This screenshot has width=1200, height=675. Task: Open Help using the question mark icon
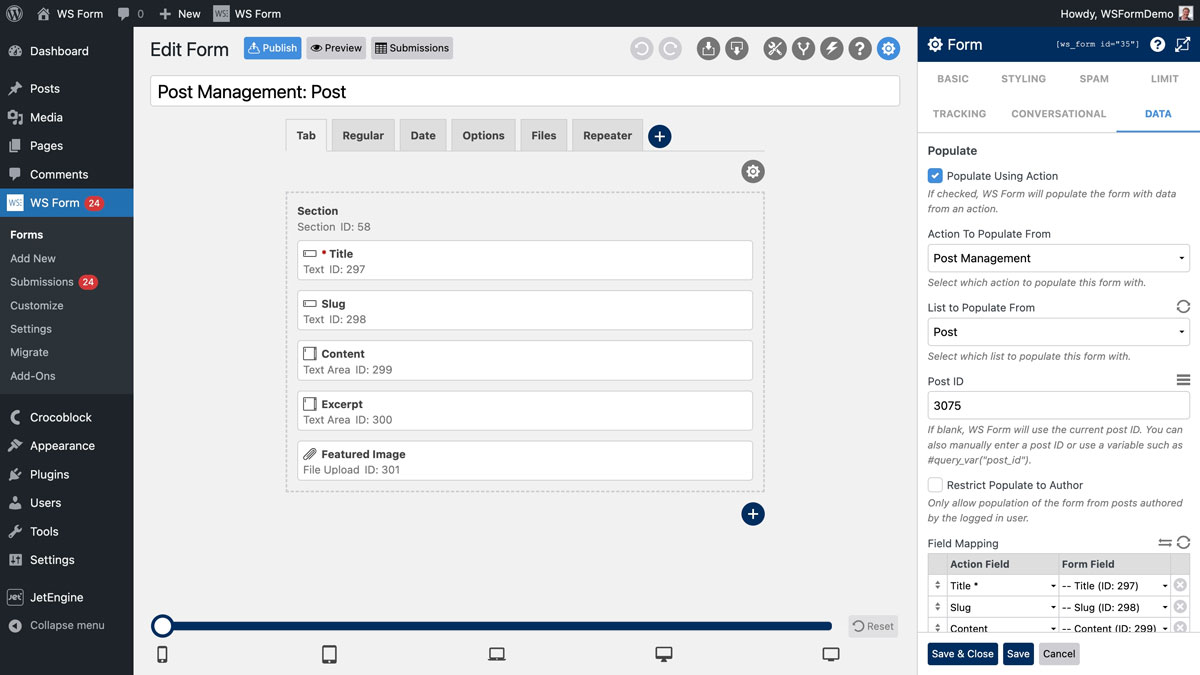(859, 48)
